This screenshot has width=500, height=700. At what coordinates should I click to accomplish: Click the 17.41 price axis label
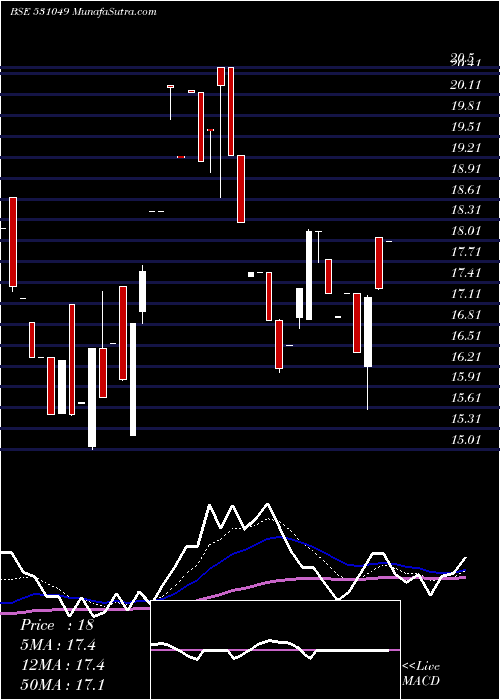coord(466,273)
